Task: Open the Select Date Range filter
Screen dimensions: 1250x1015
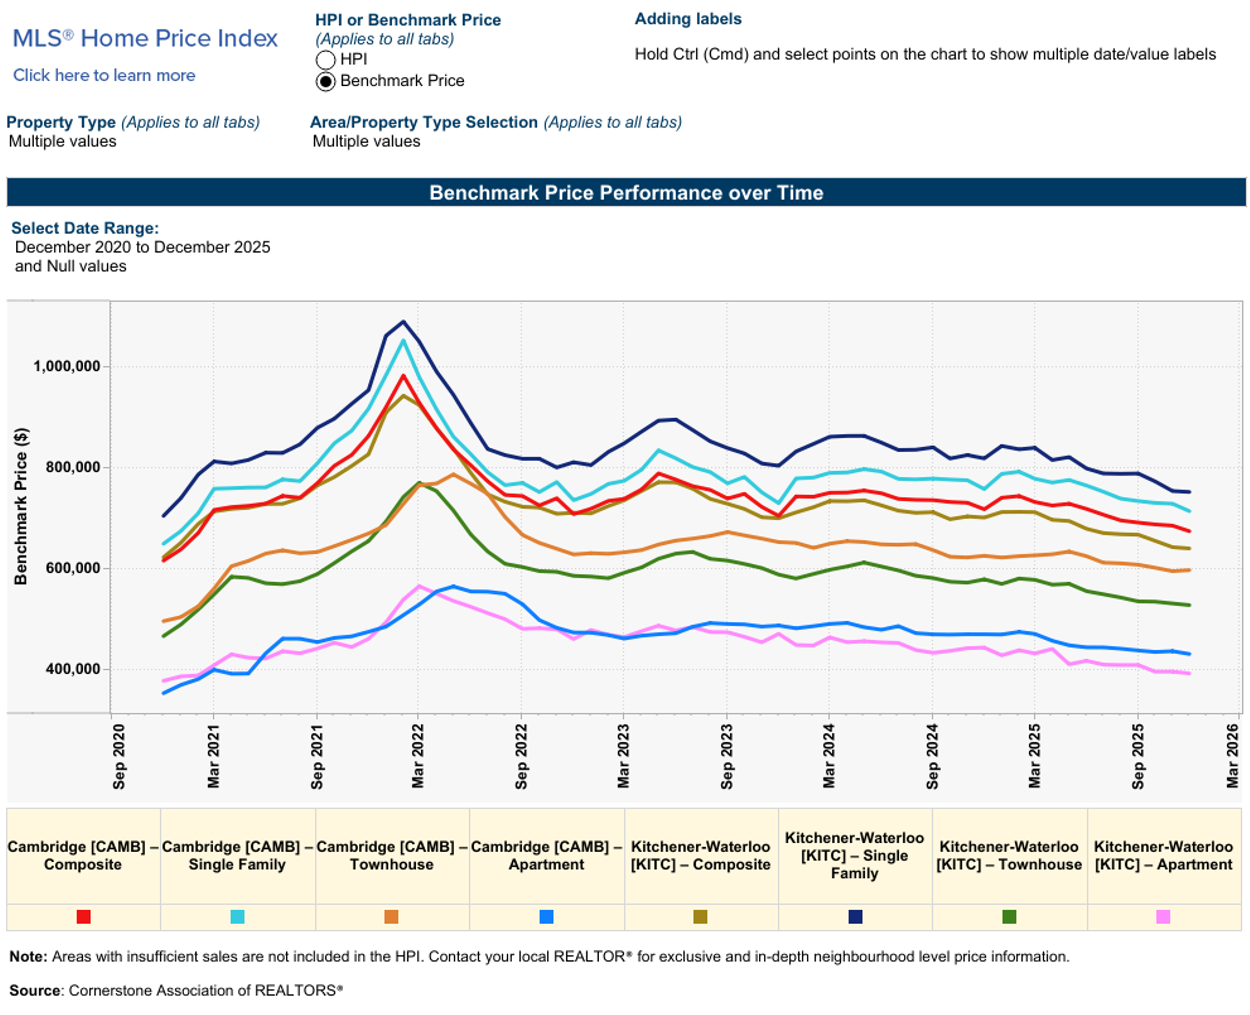Action: point(142,256)
